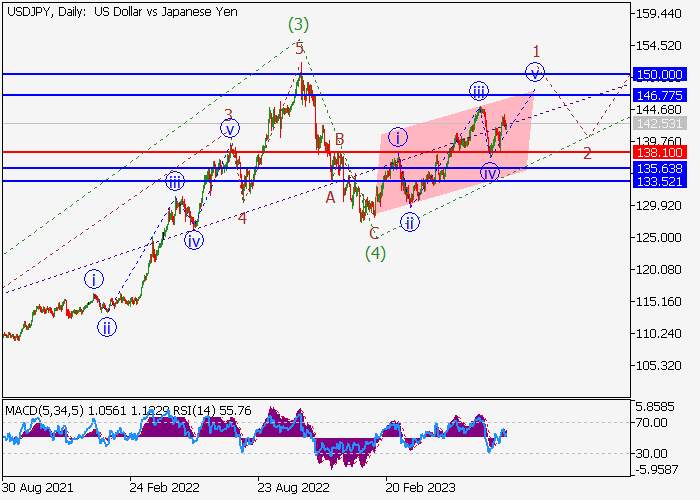The image size is (700, 500).
Task: Click the MACD(5,34,5) RSI(14) indicator caption
Action: tap(129, 410)
